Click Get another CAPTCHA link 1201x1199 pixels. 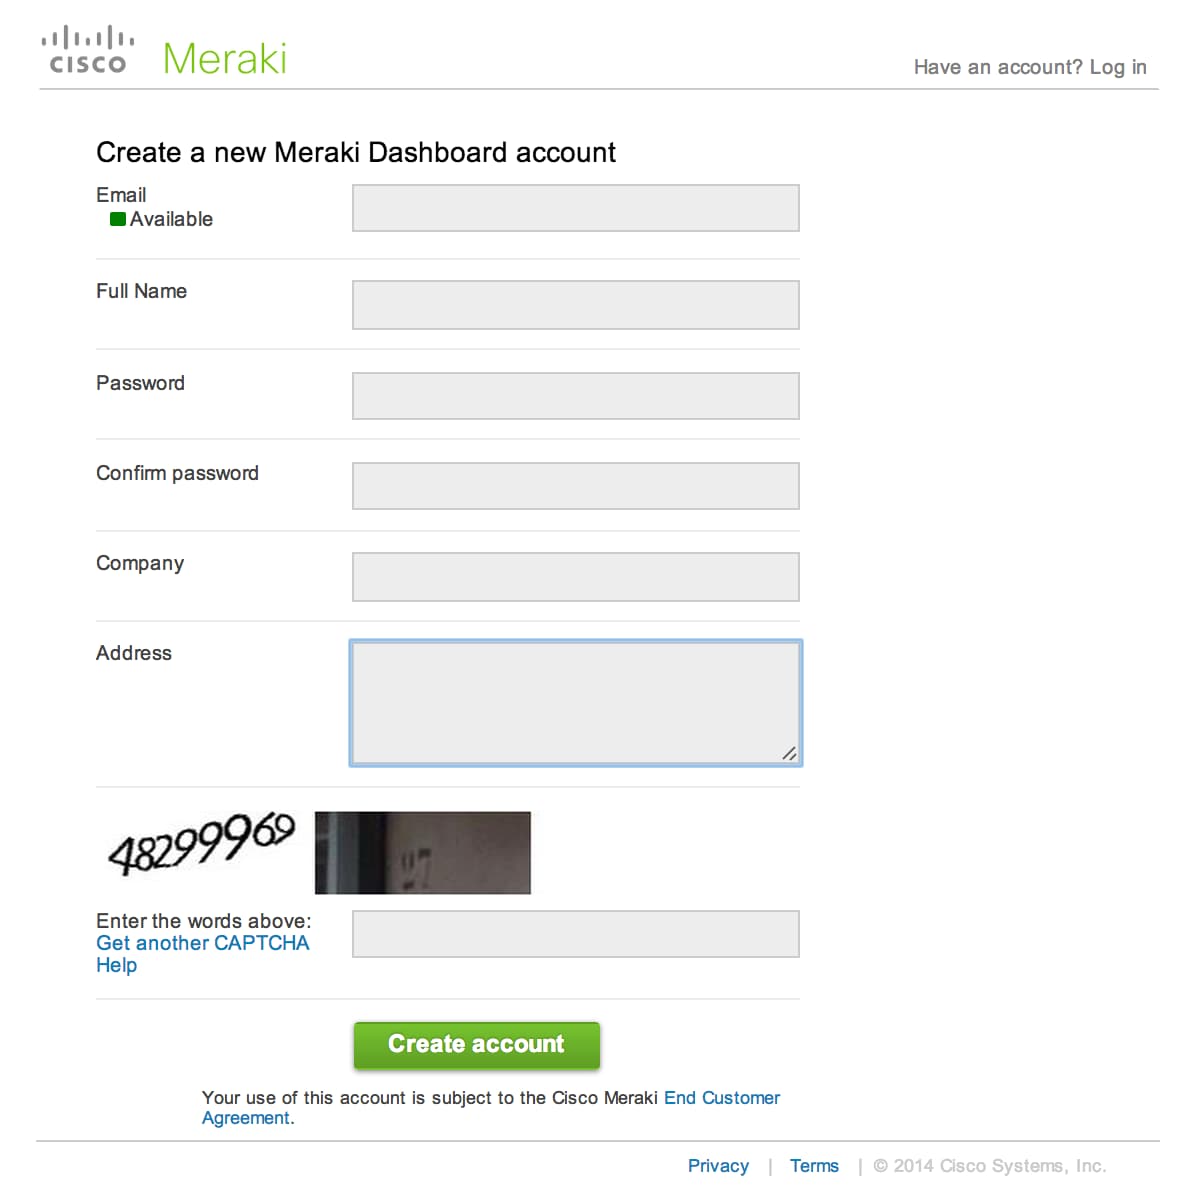click(203, 943)
